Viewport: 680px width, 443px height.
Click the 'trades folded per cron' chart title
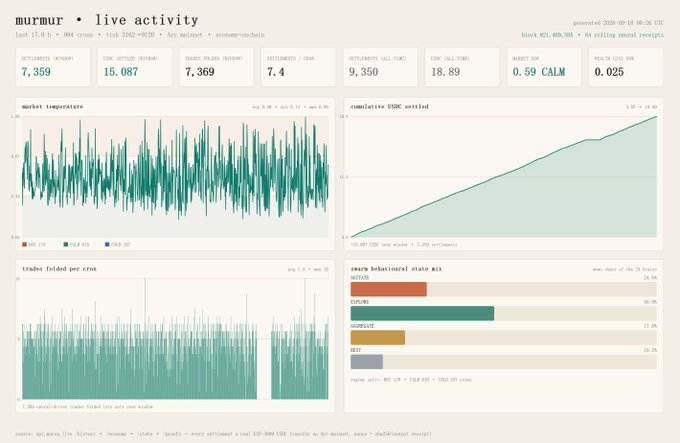pyautogui.click(x=59, y=269)
